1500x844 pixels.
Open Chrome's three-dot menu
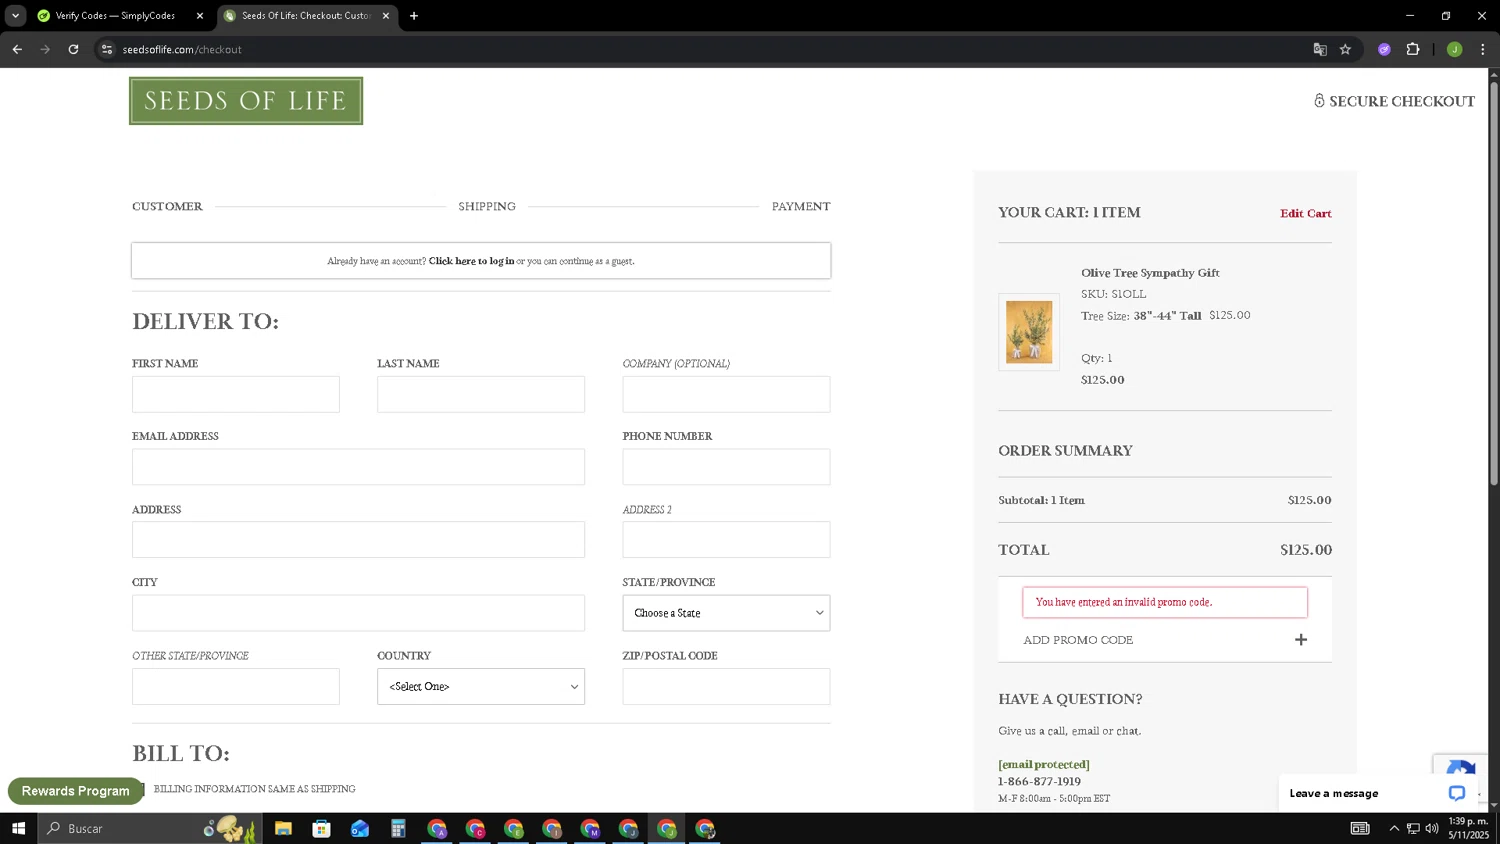coord(1483,49)
